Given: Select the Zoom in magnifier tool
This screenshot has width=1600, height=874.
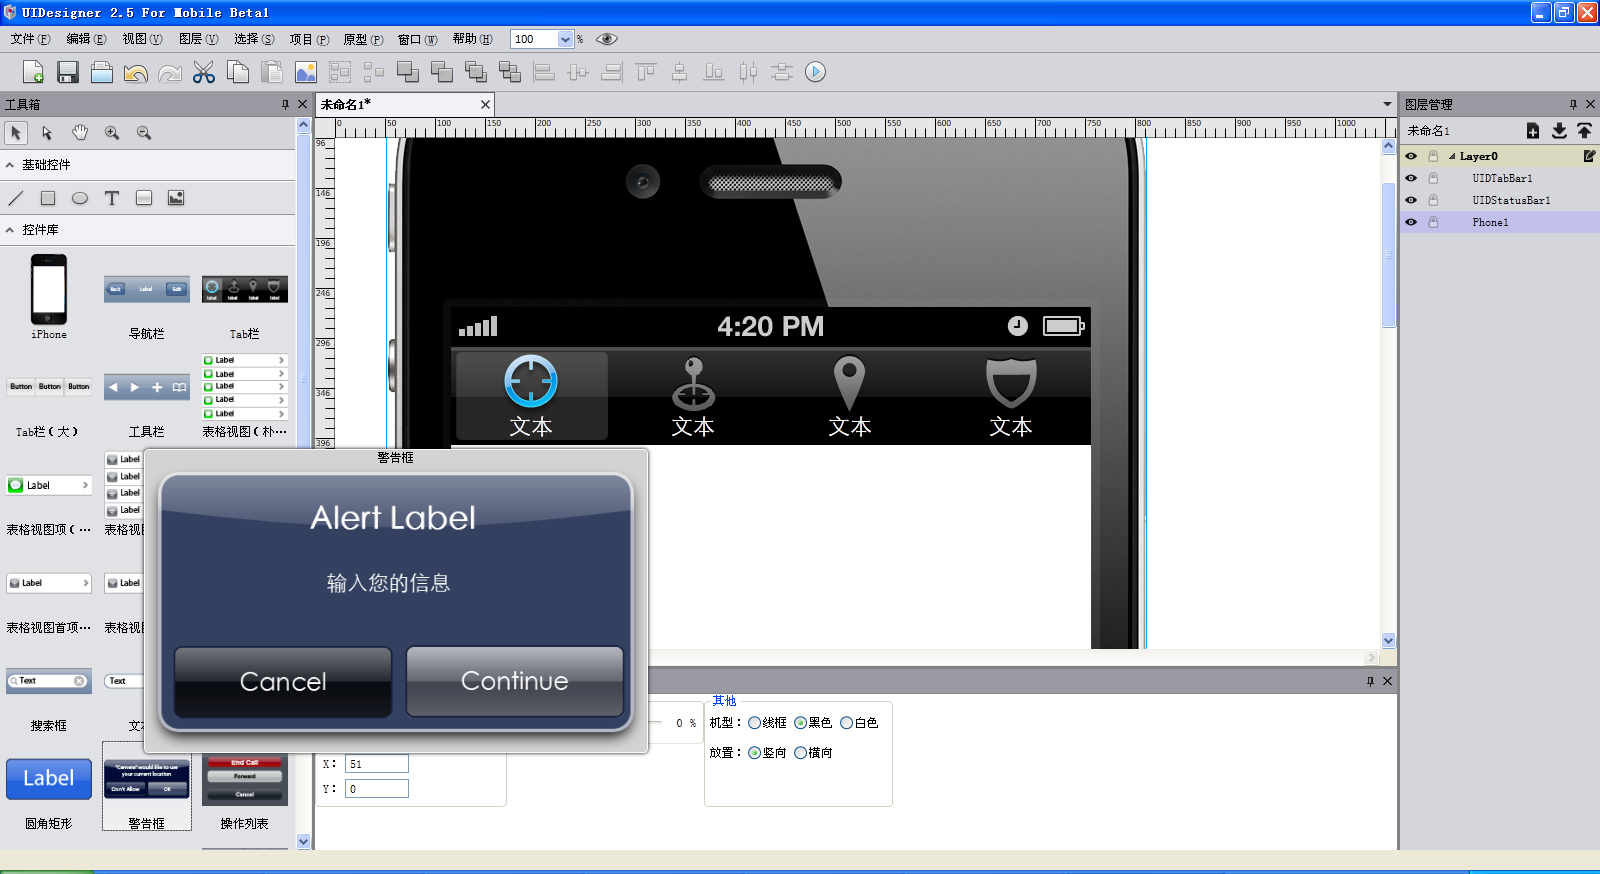Looking at the screenshot, I should 112,133.
